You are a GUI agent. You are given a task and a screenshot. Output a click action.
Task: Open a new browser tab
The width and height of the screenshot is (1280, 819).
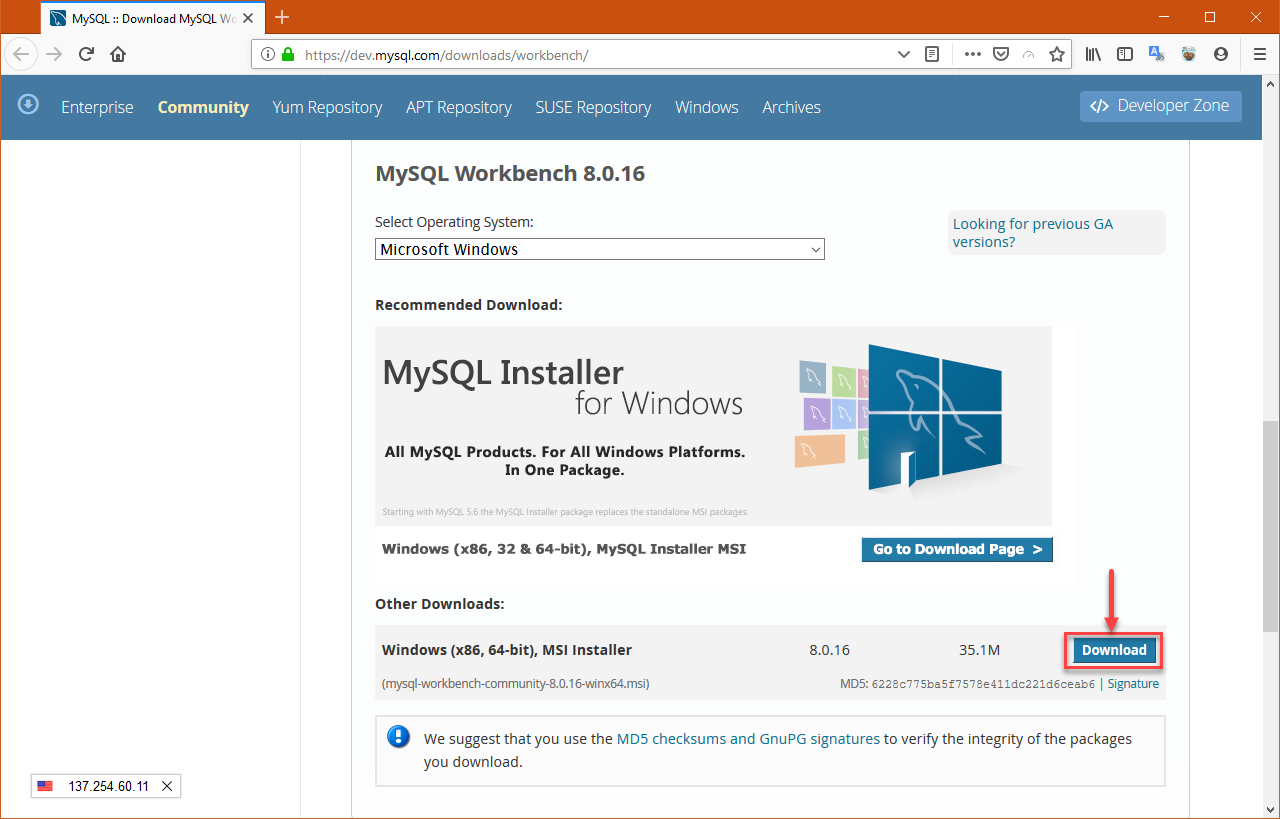click(282, 17)
